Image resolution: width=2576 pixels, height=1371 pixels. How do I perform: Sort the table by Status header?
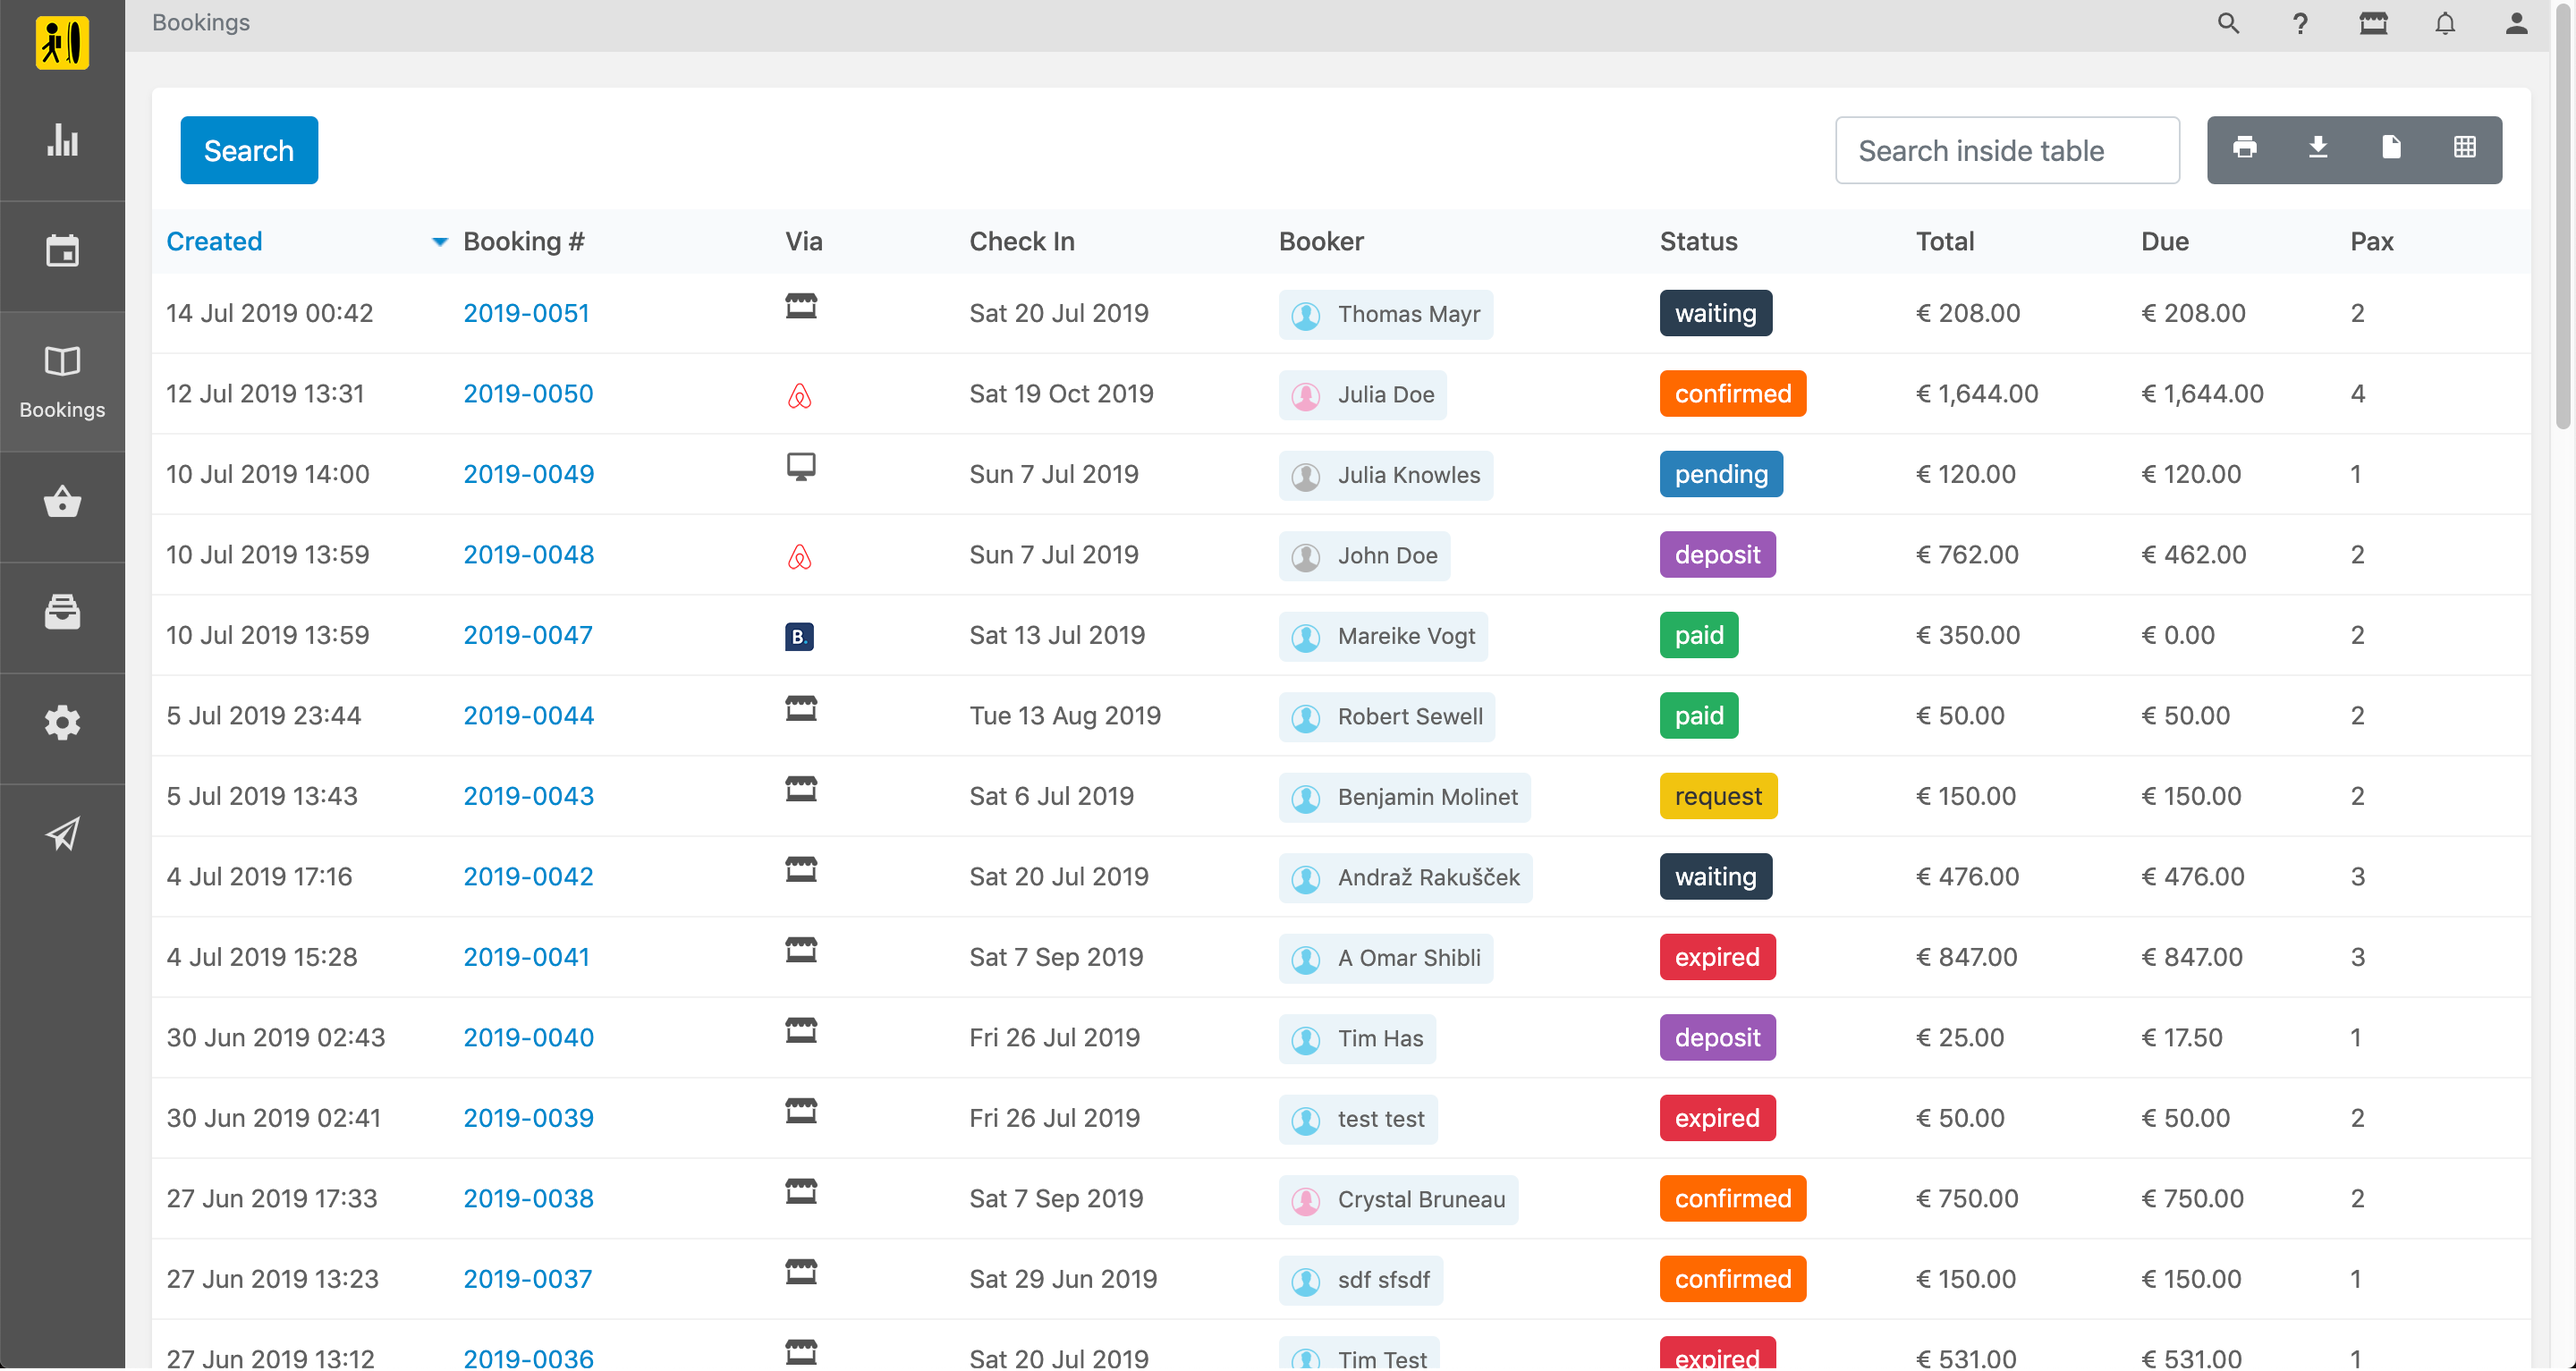[1698, 242]
